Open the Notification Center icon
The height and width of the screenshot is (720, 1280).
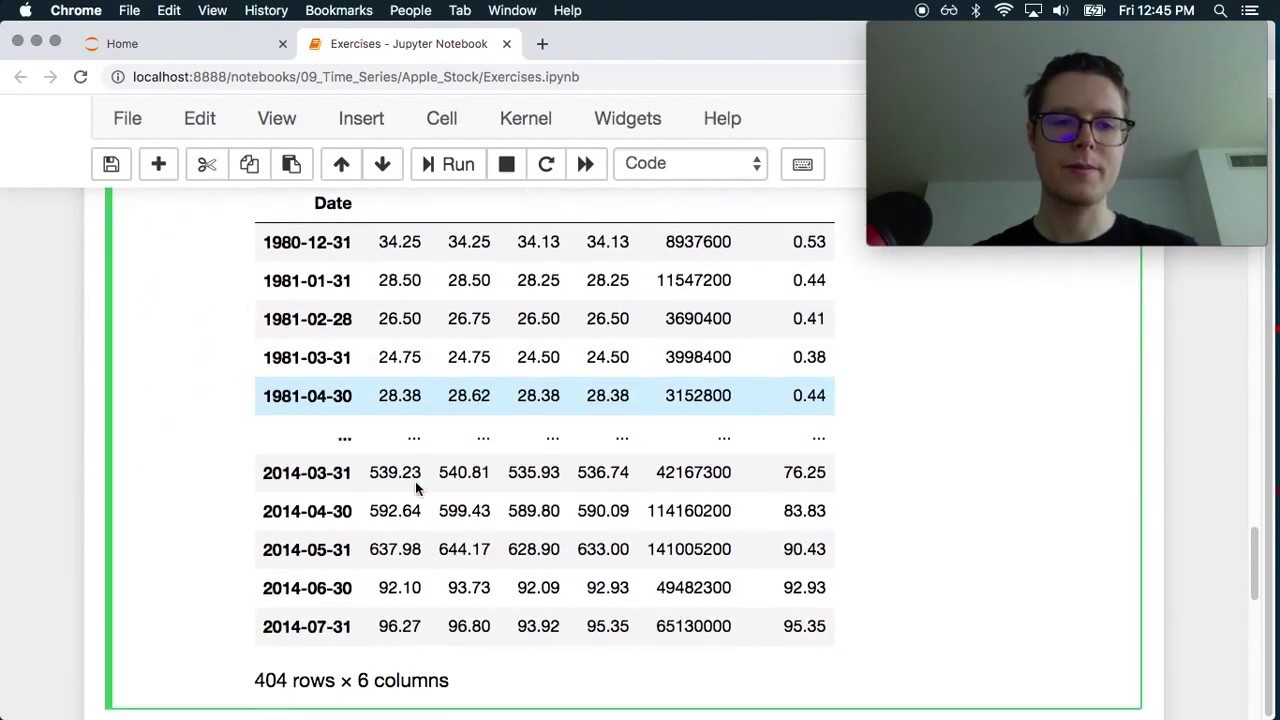(1250, 10)
